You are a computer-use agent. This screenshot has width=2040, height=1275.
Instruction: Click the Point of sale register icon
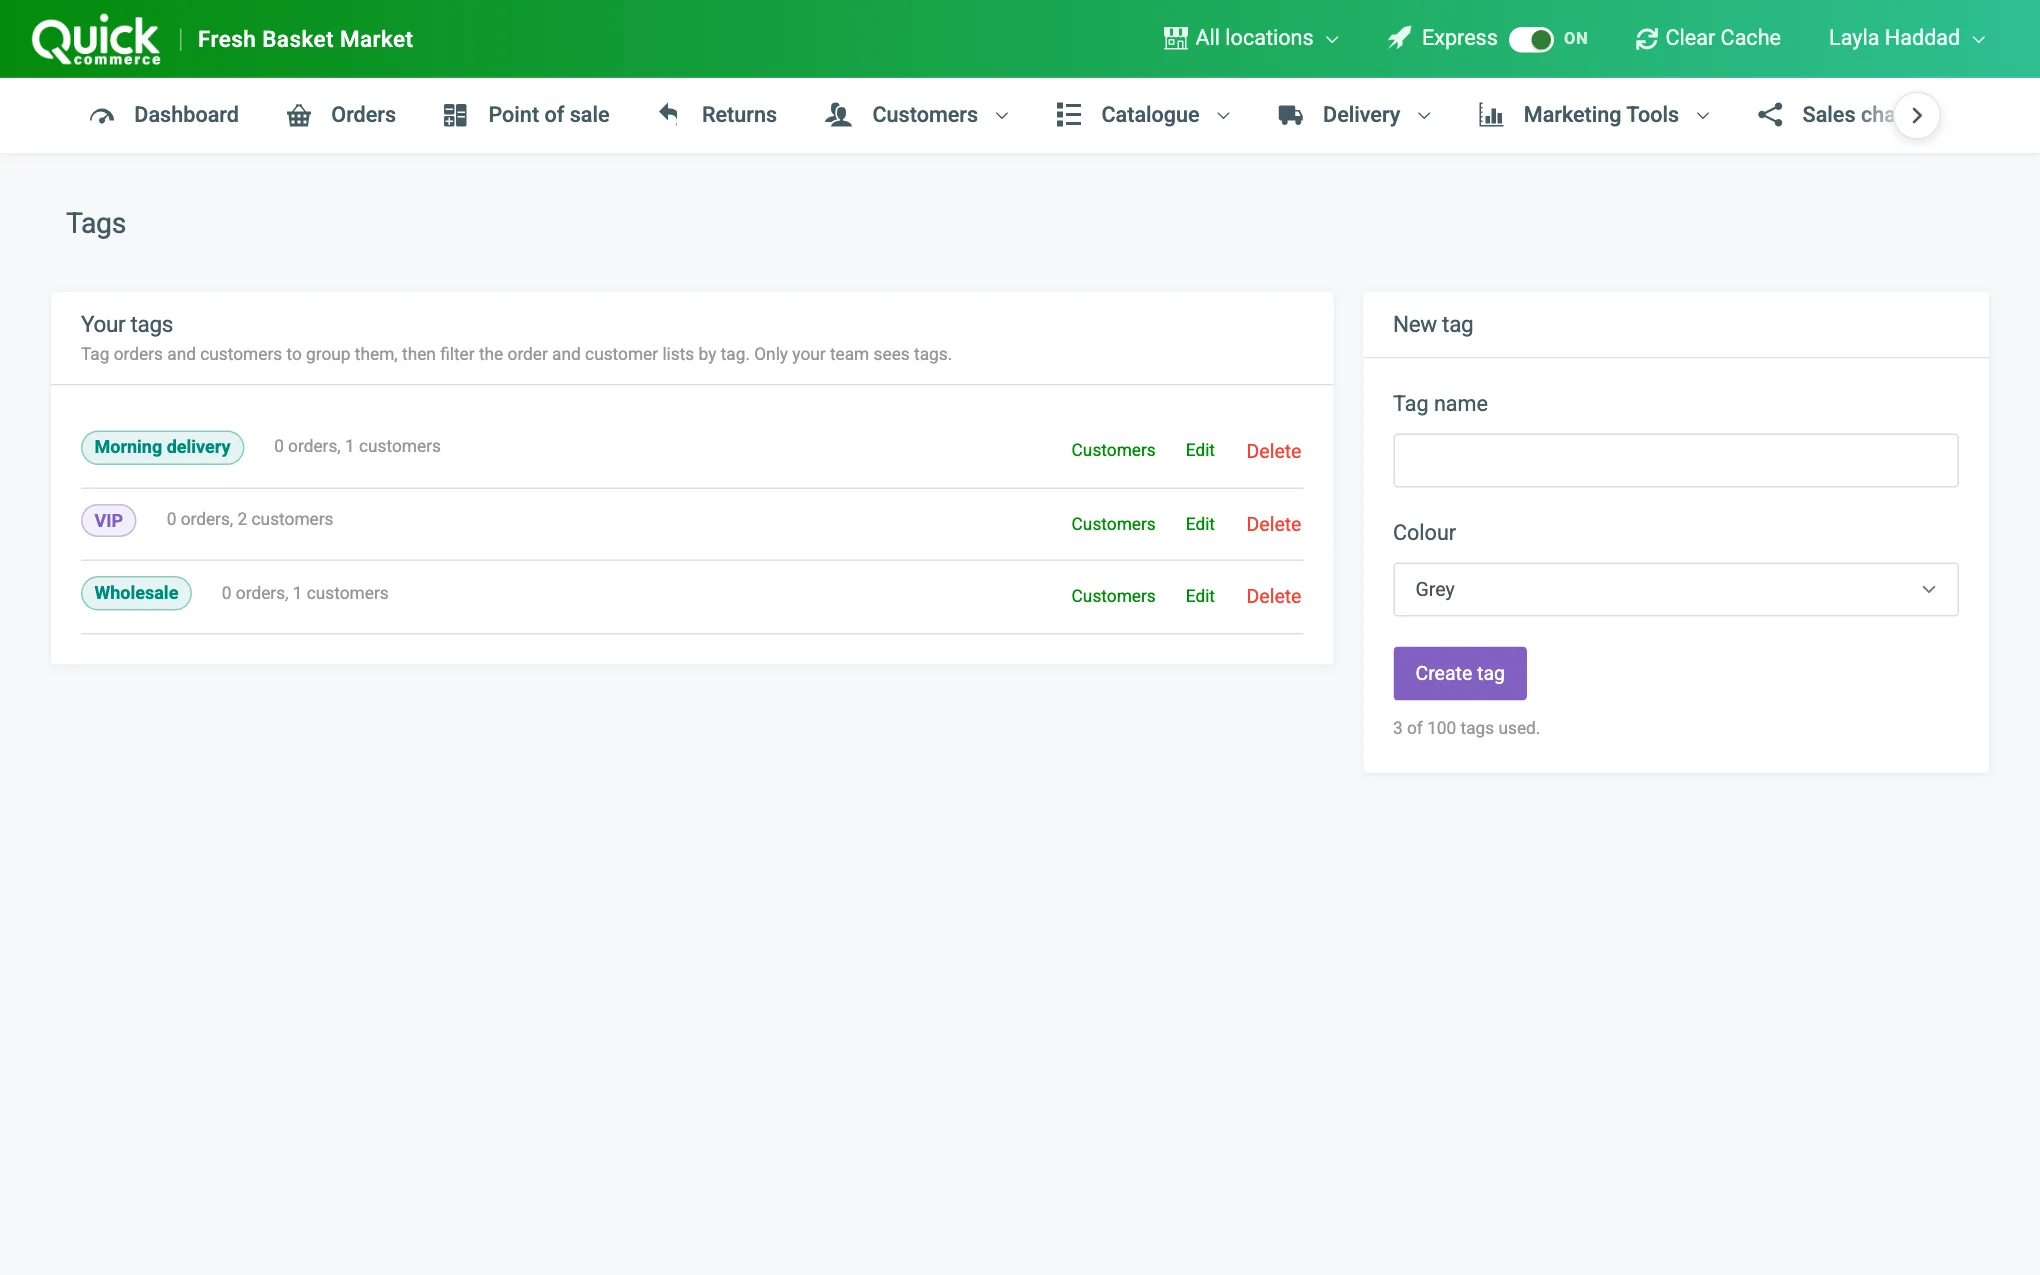(455, 115)
